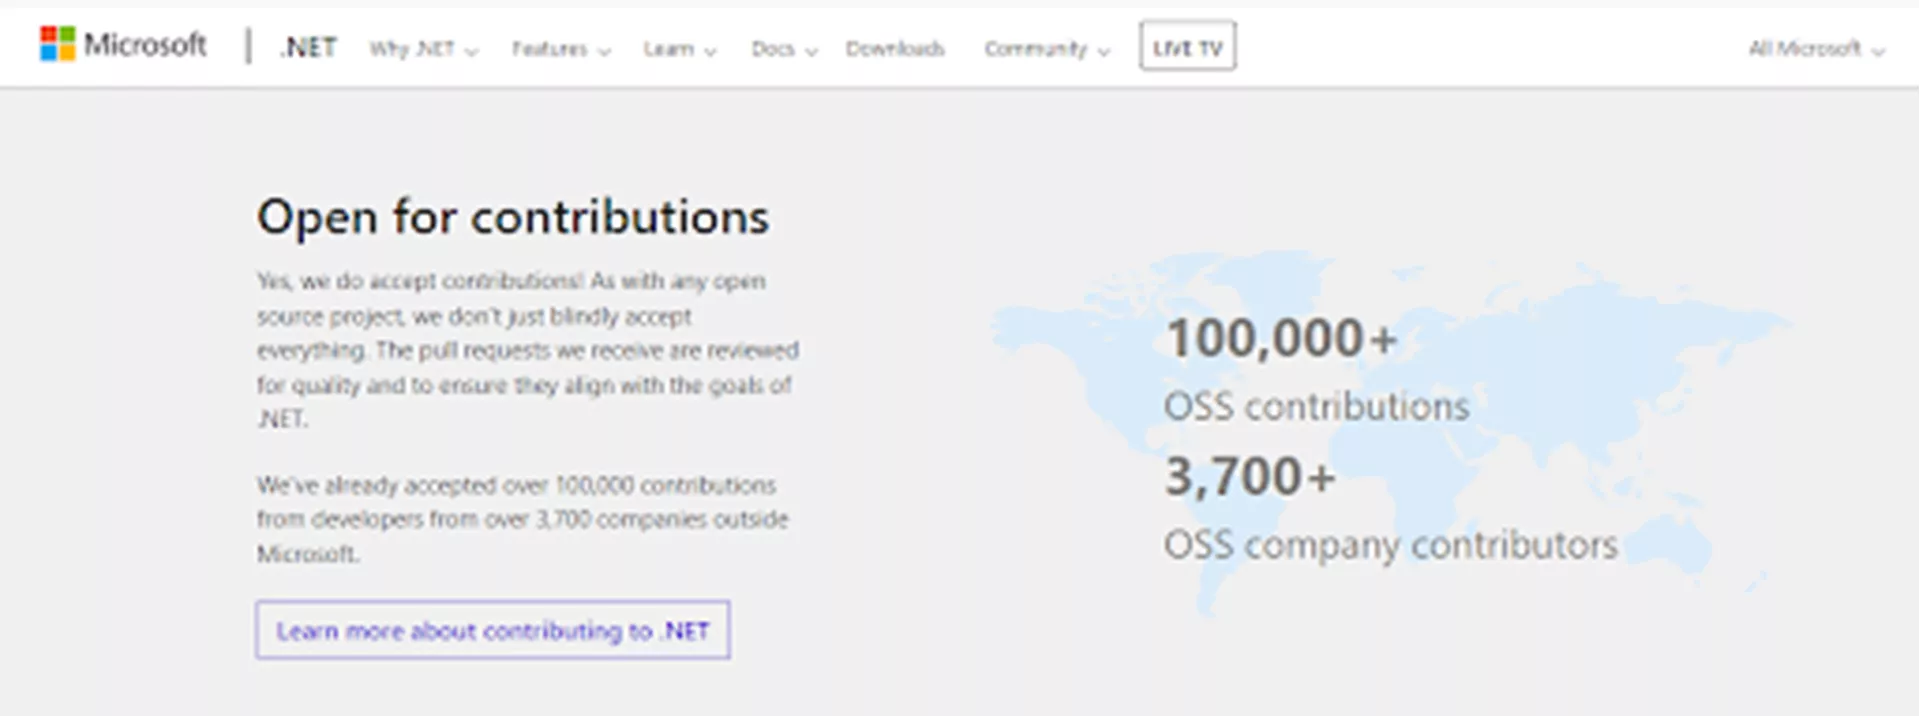
Task: Click the paragraph starting 'We've already accepted'
Action: point(522,519)
